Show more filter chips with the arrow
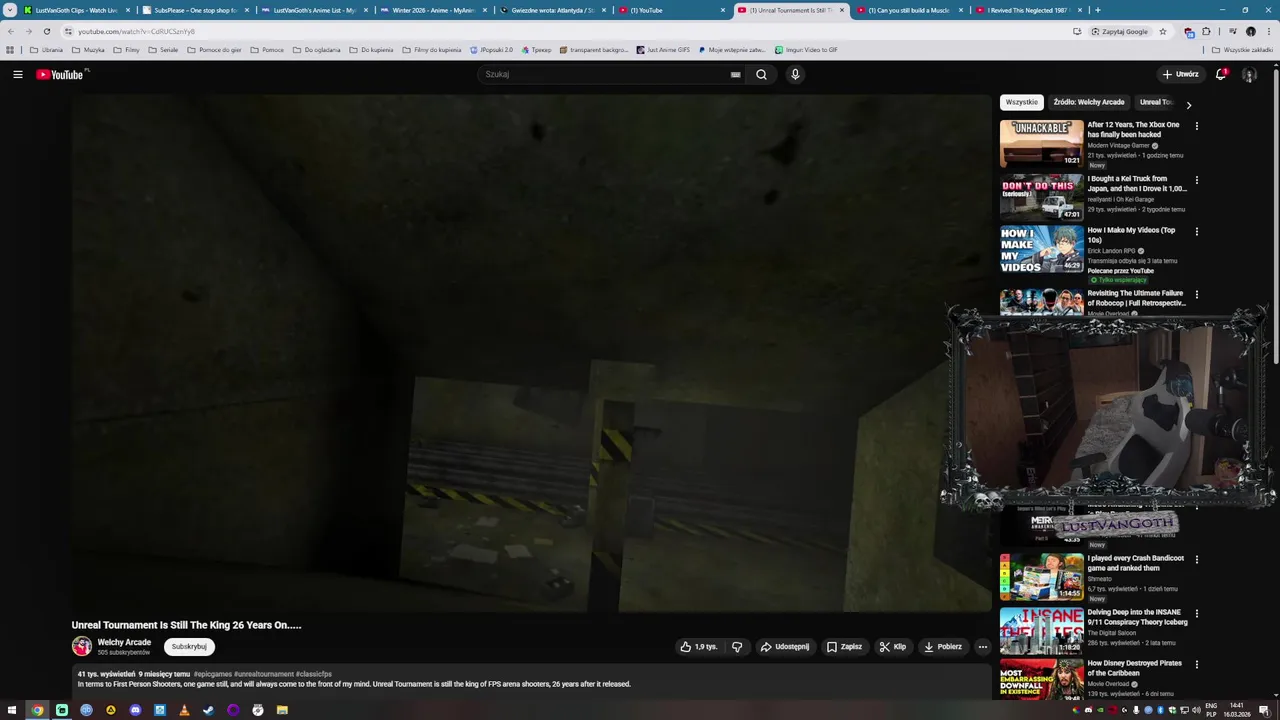Viewport: 1280px width, 720px height. pos(1188,103)
